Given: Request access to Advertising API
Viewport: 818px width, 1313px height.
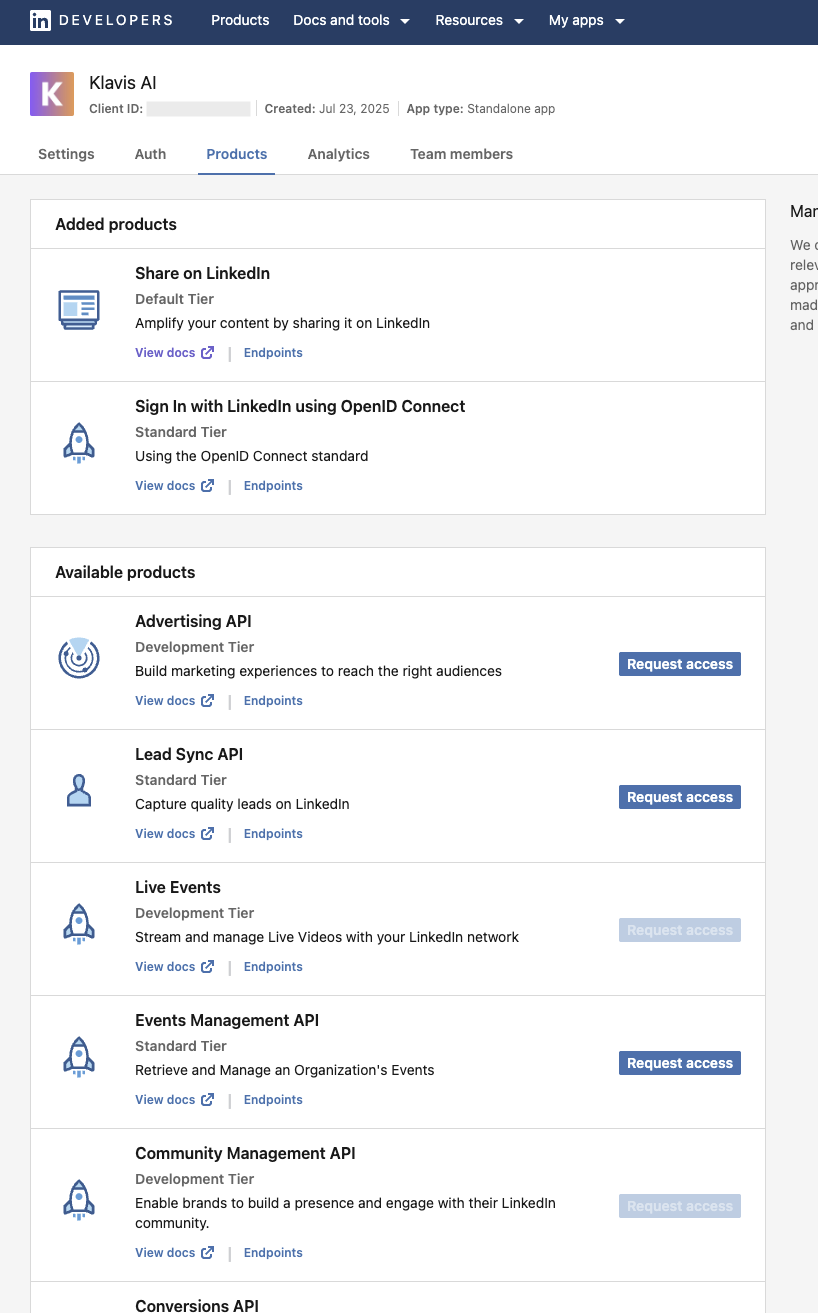Looking at the screenshot, I should pos(680,664).
